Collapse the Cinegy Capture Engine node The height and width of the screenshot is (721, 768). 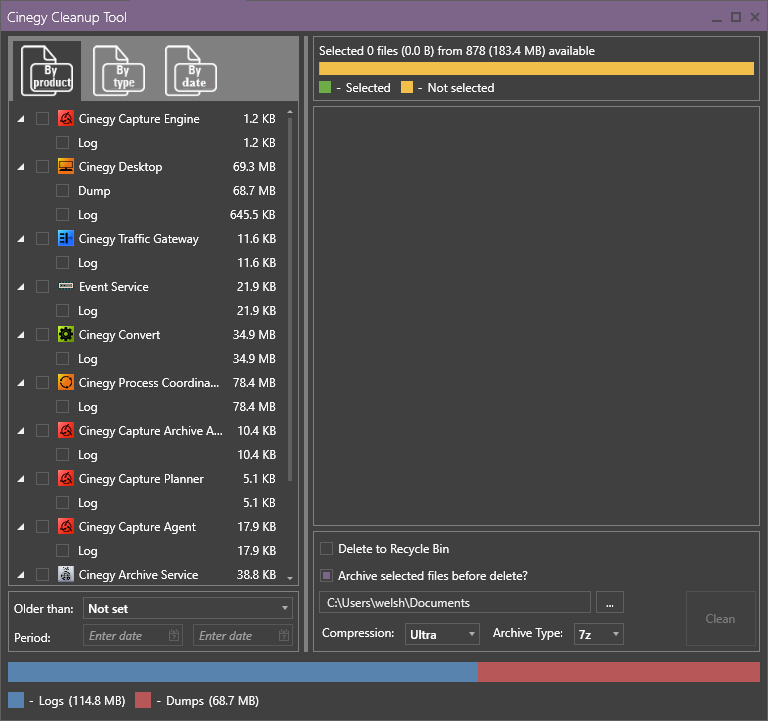21,119
